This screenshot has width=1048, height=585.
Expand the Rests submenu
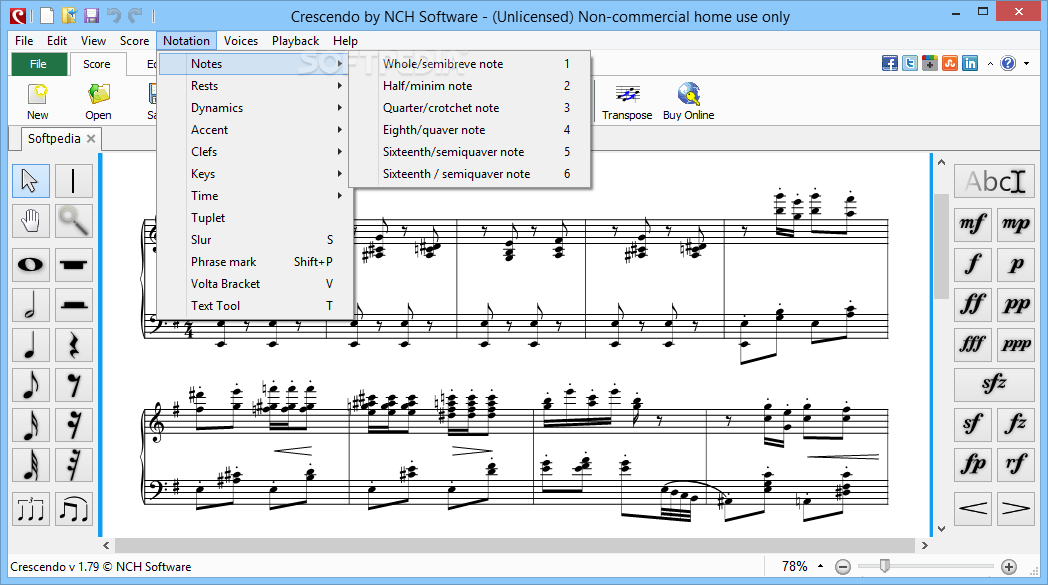(254, 86)
